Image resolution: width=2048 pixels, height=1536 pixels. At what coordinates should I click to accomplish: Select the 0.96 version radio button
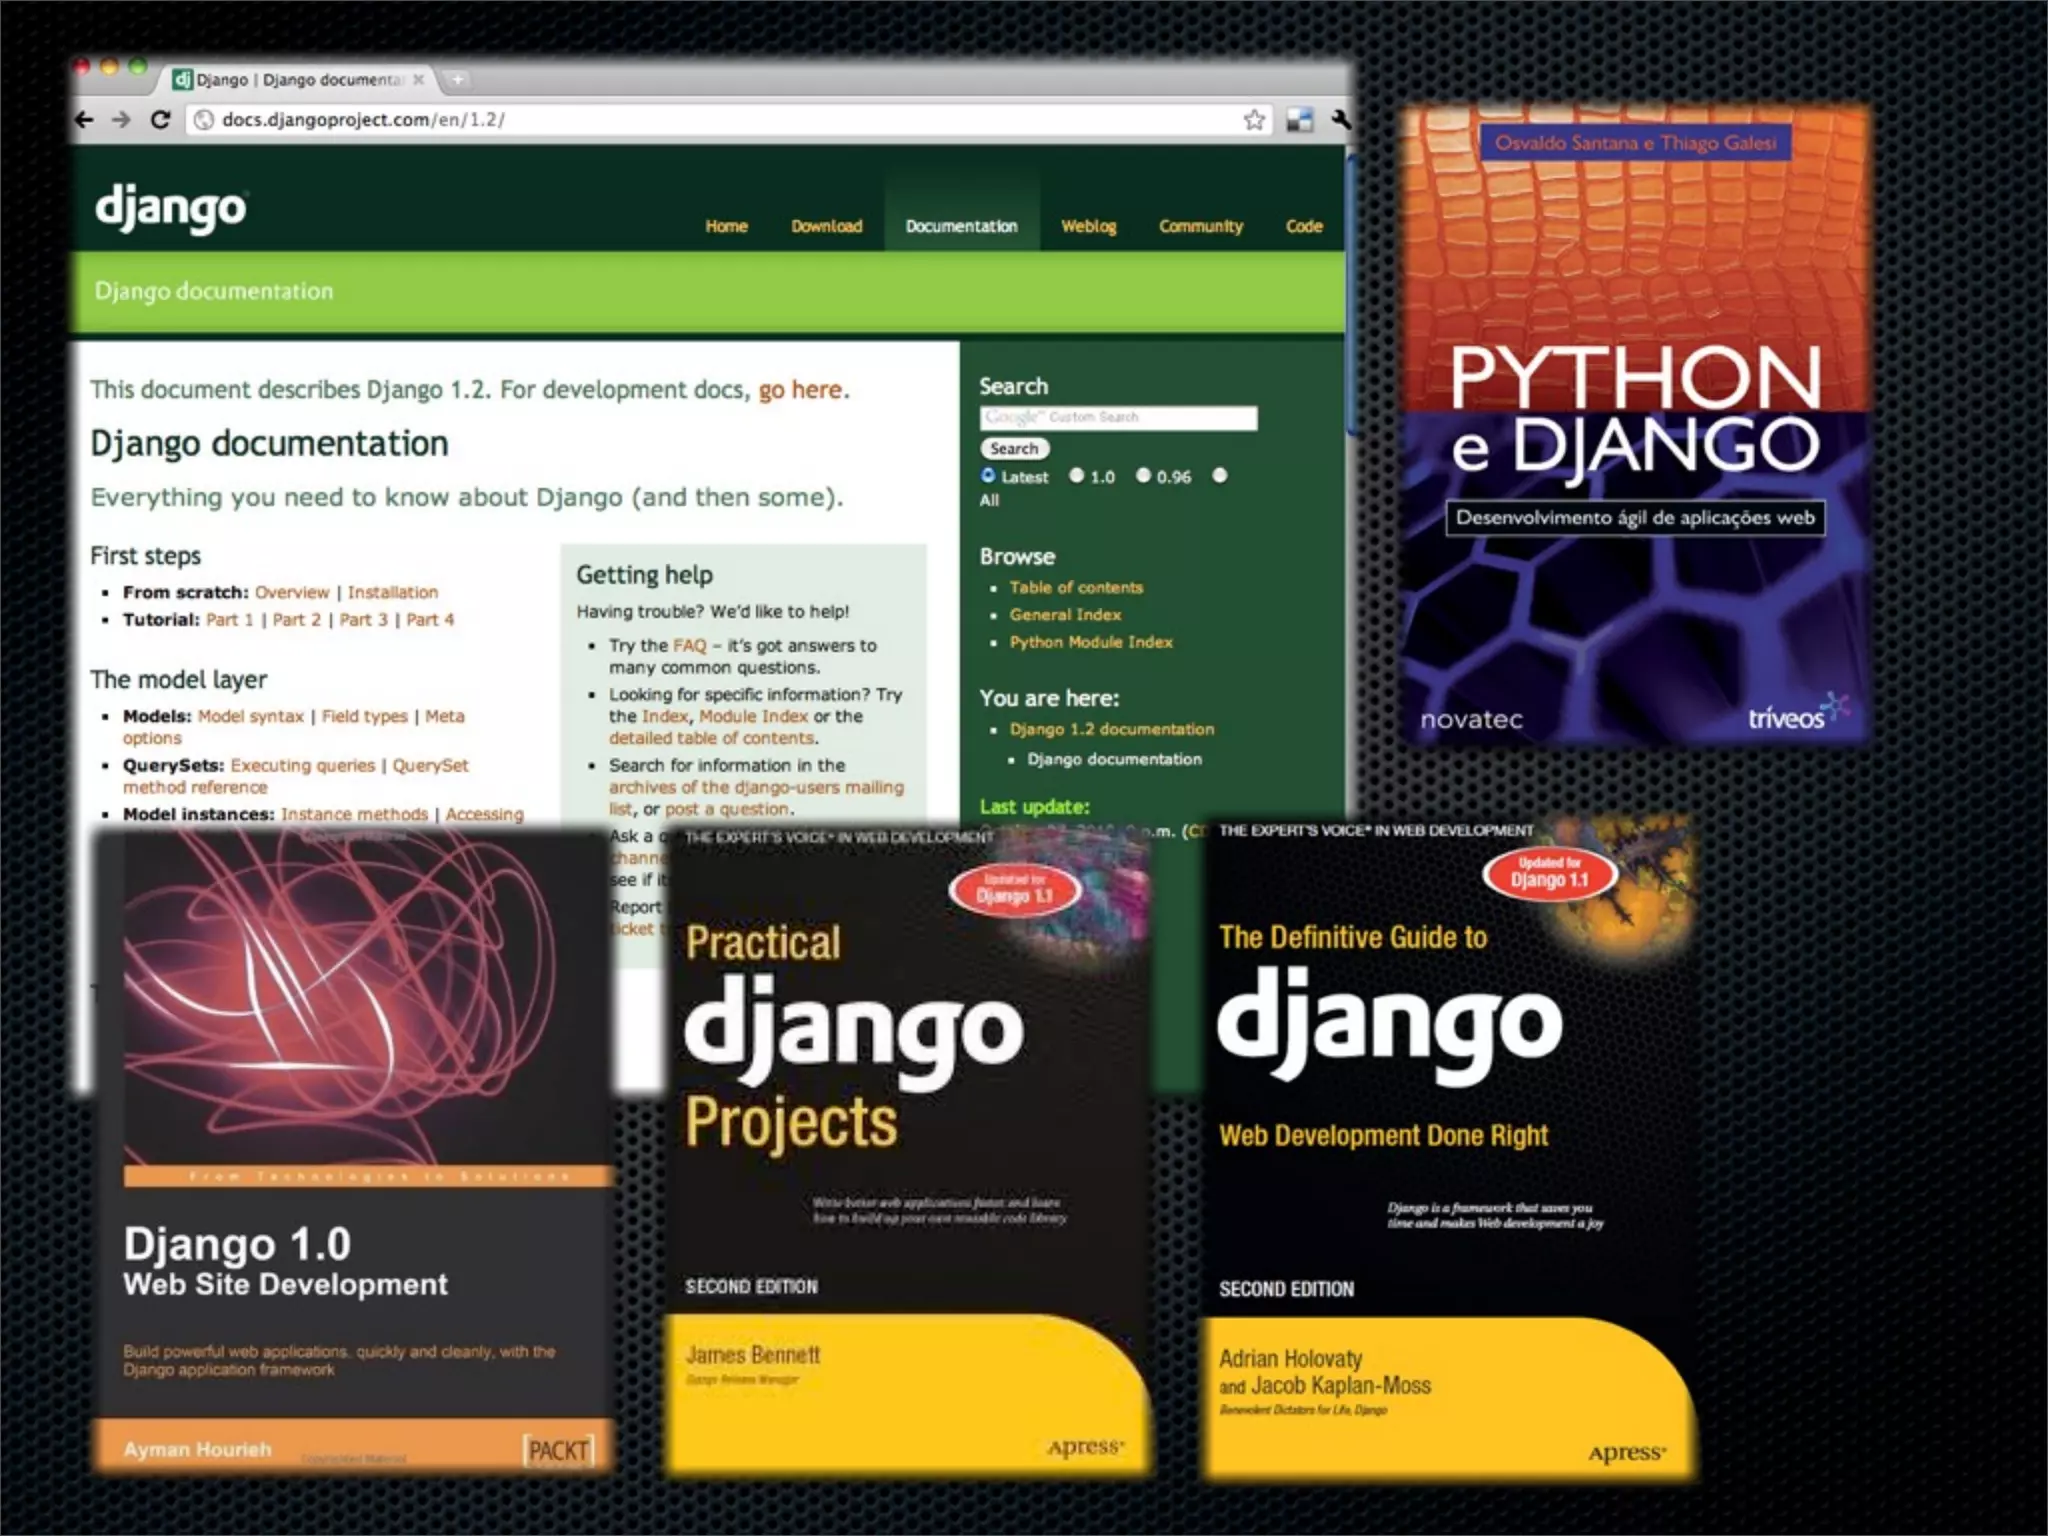point(1143,476)
